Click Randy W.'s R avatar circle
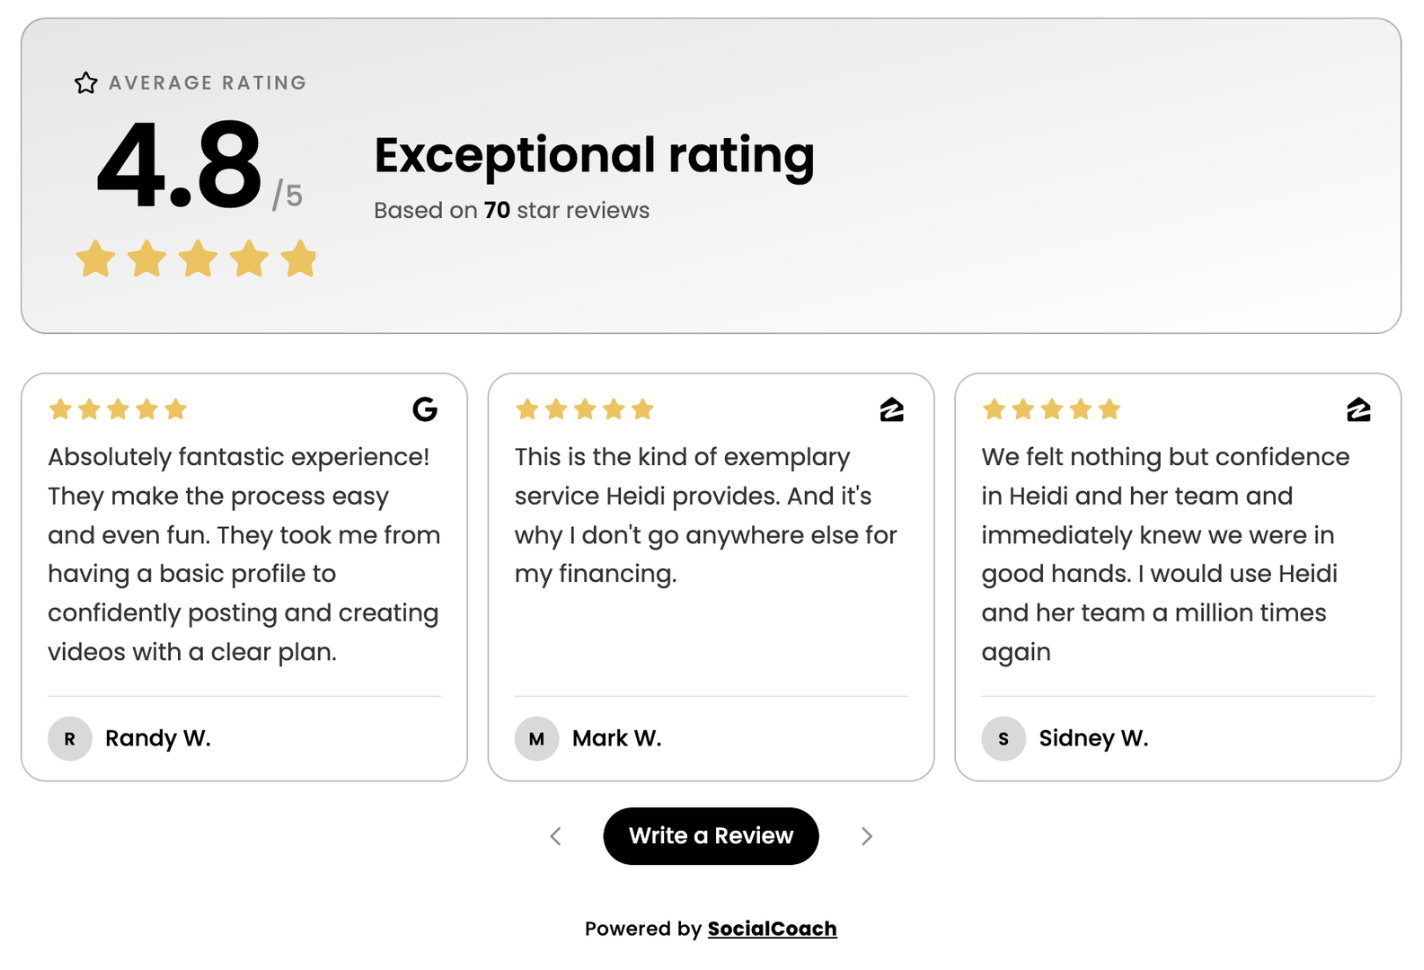This screenshot has width=1424, height=970. pos(70,739)
